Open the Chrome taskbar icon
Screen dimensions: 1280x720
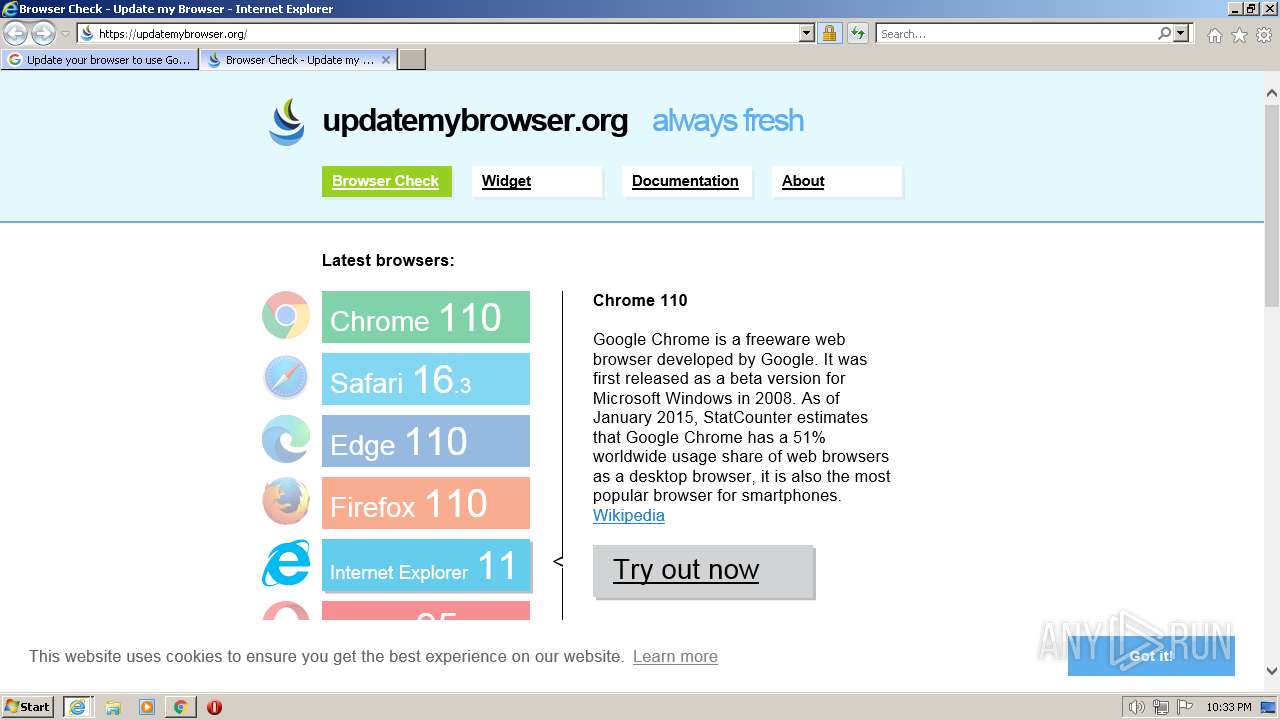click(x=181, y=707)
